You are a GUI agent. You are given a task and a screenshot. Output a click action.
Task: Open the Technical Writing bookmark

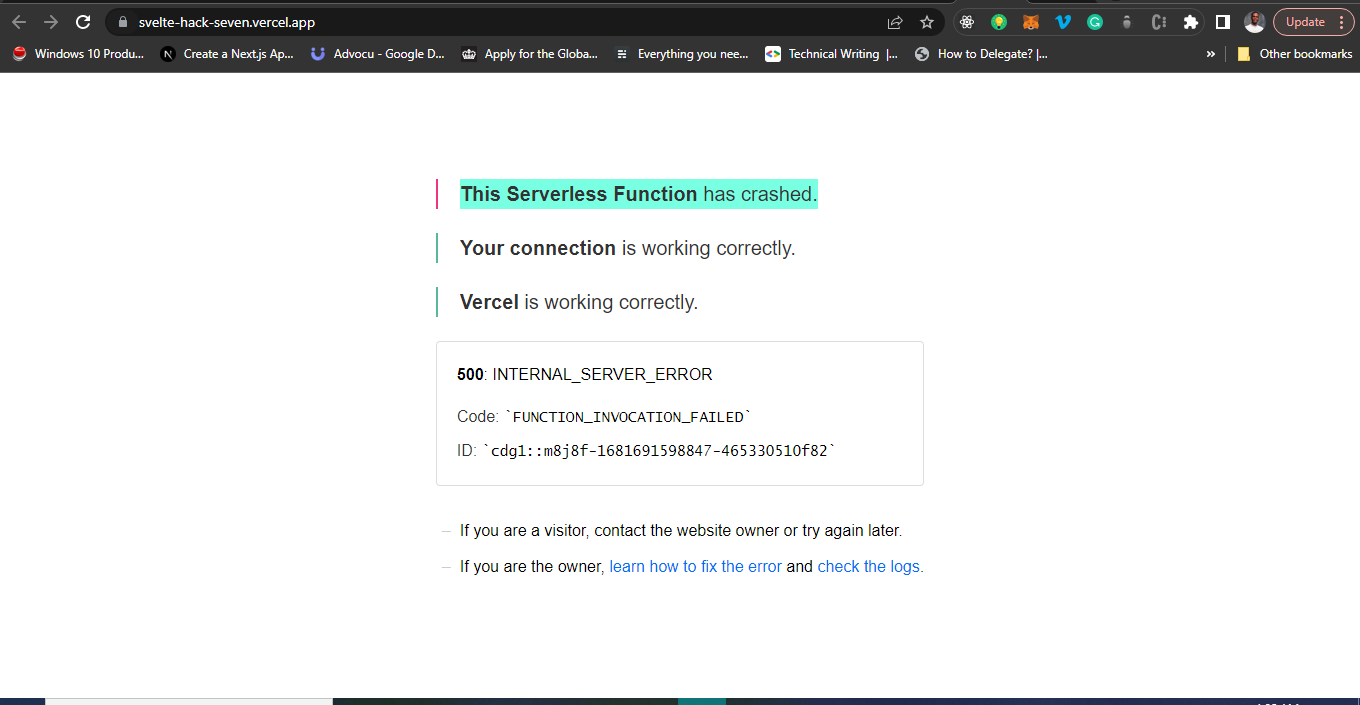pos(831,54)
